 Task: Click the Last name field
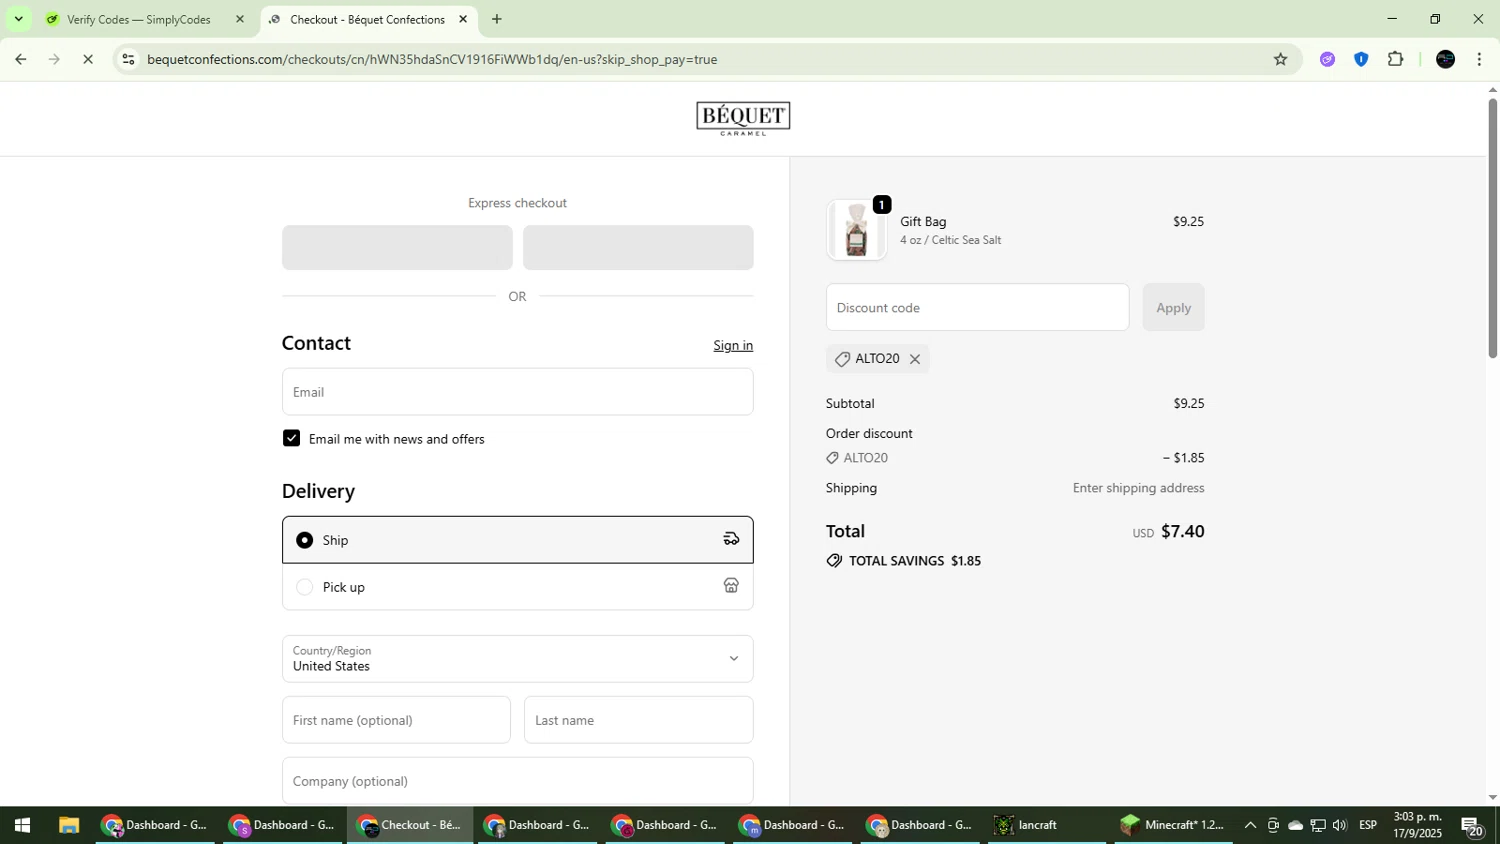pyautogui.click(x=638, y=720)
